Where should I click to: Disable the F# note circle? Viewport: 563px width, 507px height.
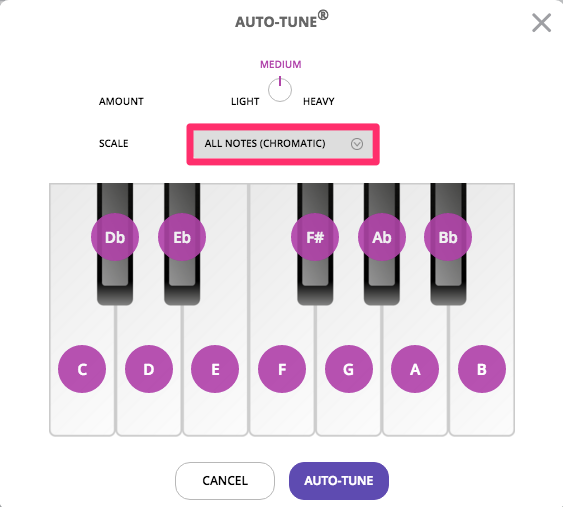tap(315, 237)
